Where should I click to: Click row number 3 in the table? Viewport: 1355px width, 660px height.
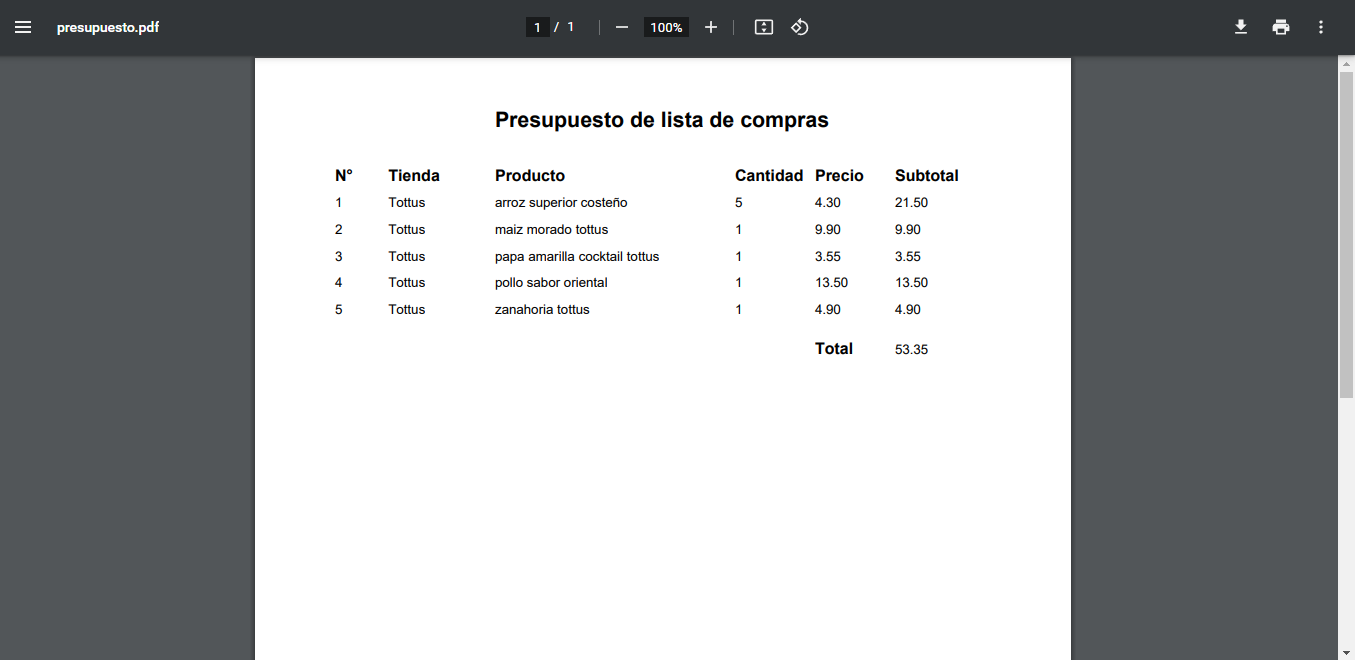(339, 256)
